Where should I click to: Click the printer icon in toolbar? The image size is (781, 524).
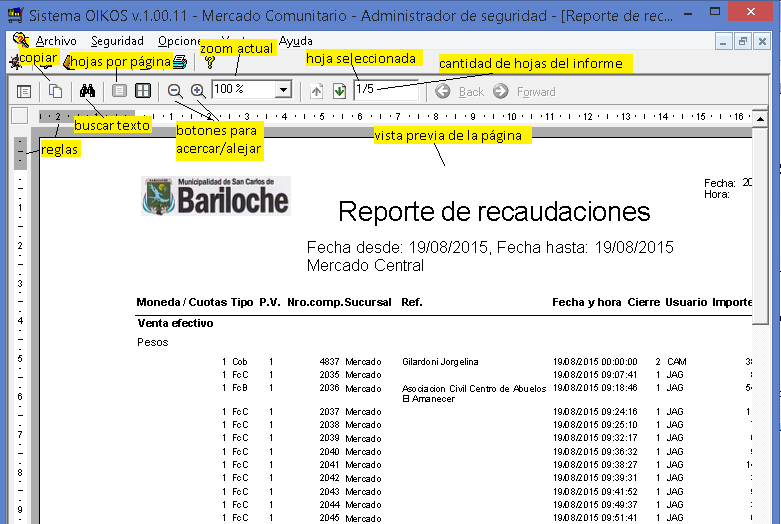click(x=180, y=62)
